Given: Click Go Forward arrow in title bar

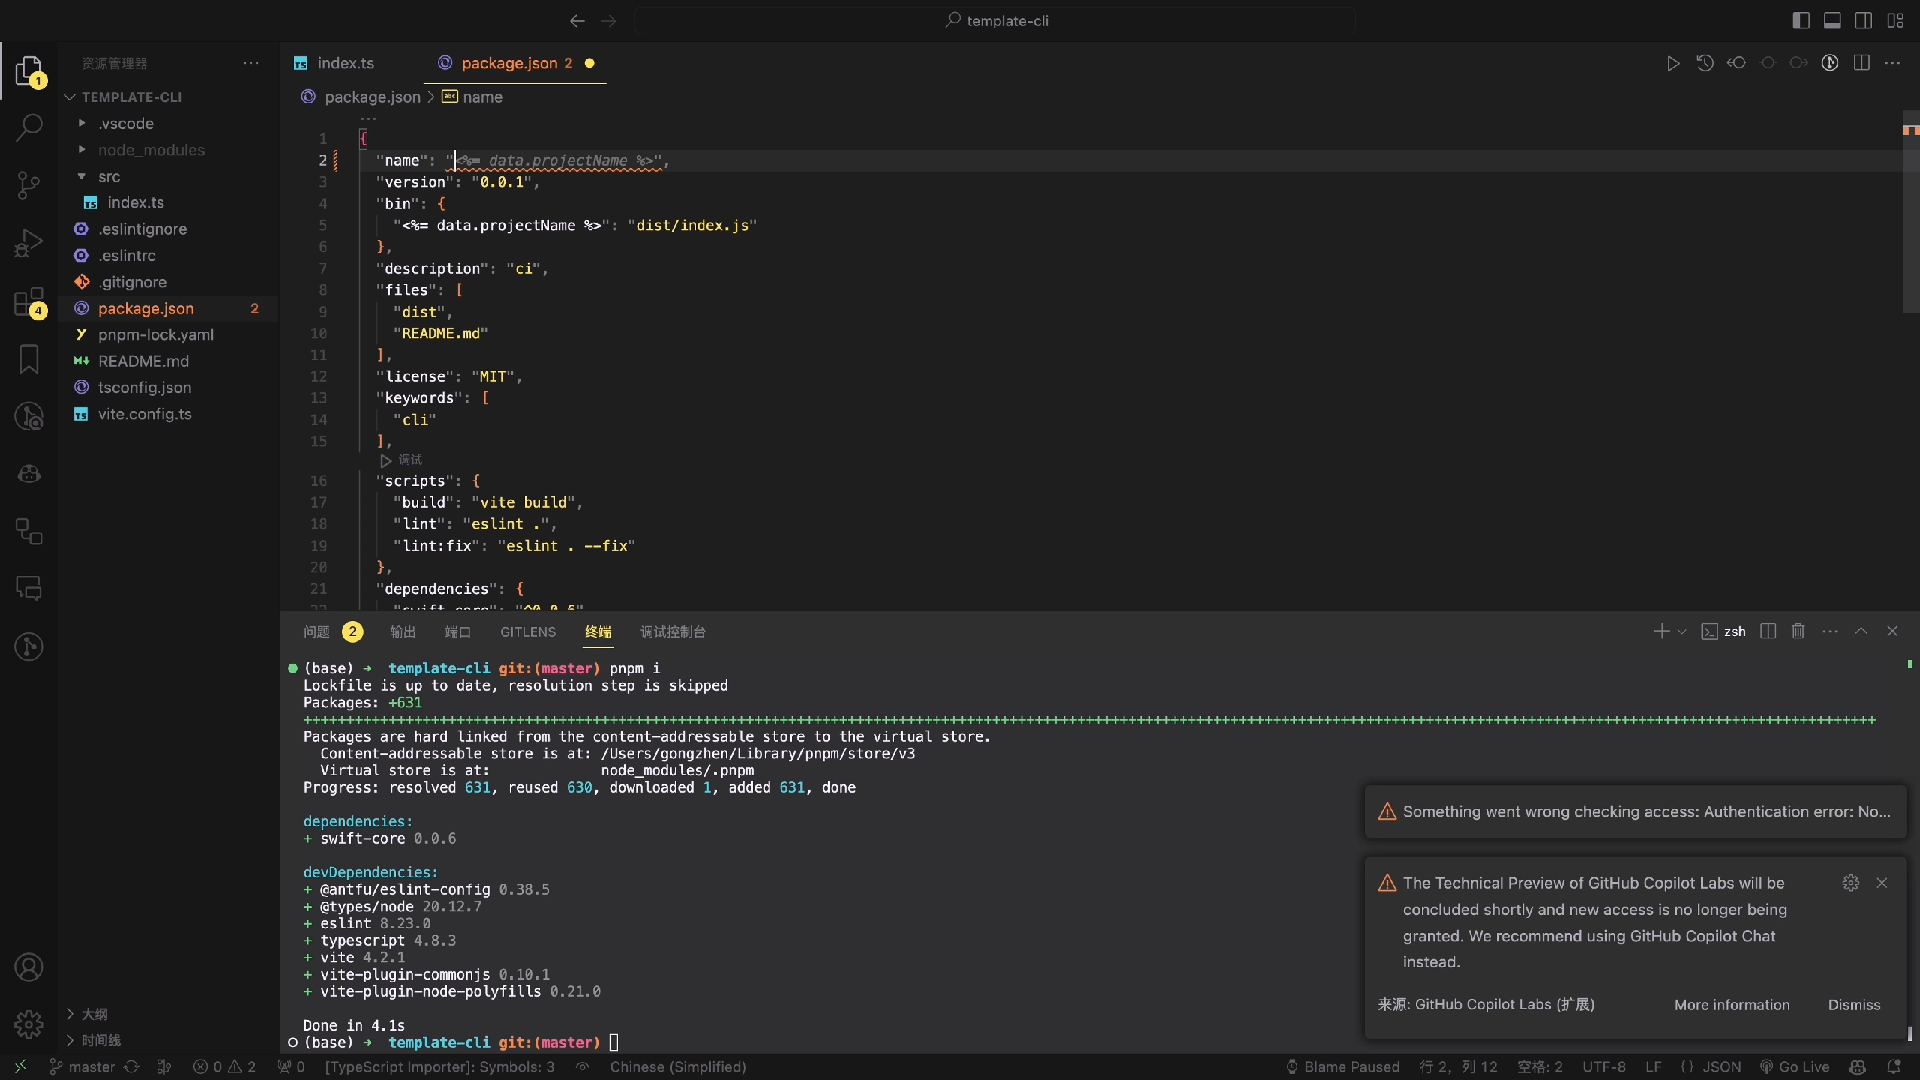Looking at the screenshot, I should [608, 20].
